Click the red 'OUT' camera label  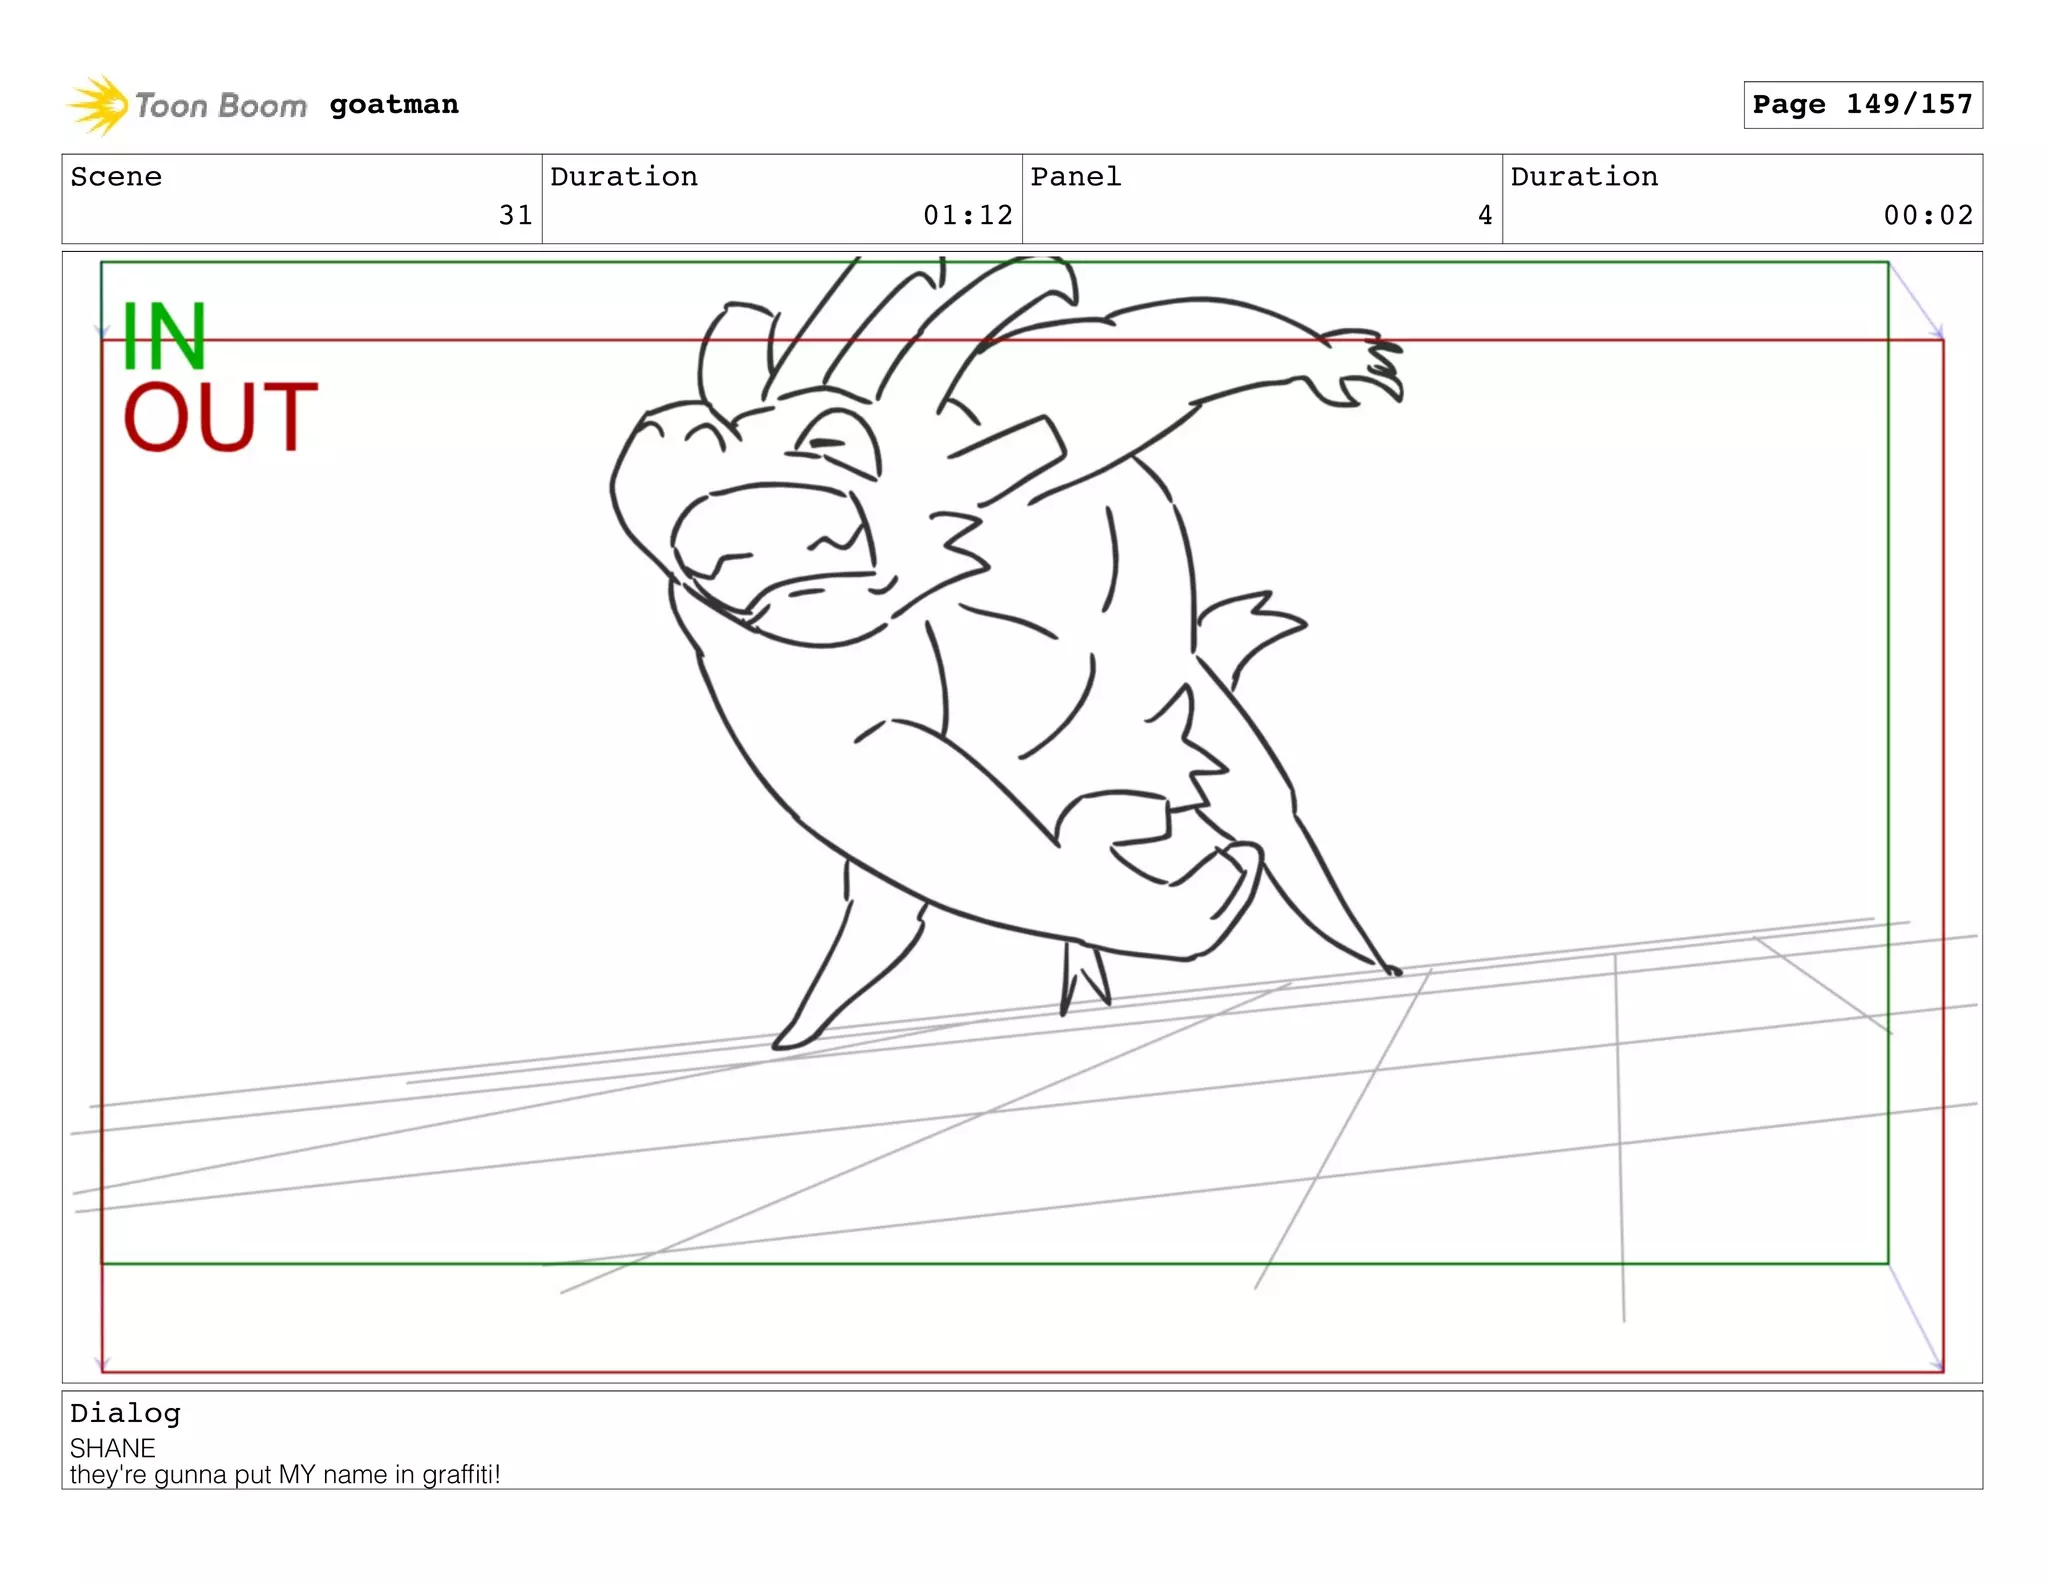[220, 417]
